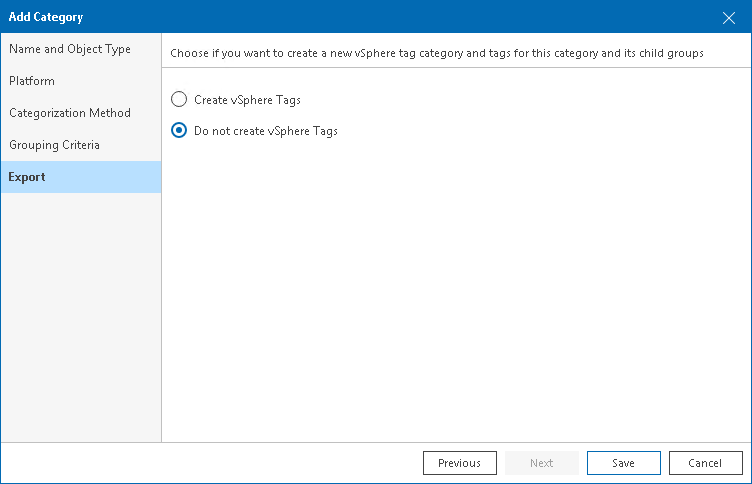This screenshot has height=484, width=752.
Task: Go to Name and Object Type step
Action: [x=70, y=49]
